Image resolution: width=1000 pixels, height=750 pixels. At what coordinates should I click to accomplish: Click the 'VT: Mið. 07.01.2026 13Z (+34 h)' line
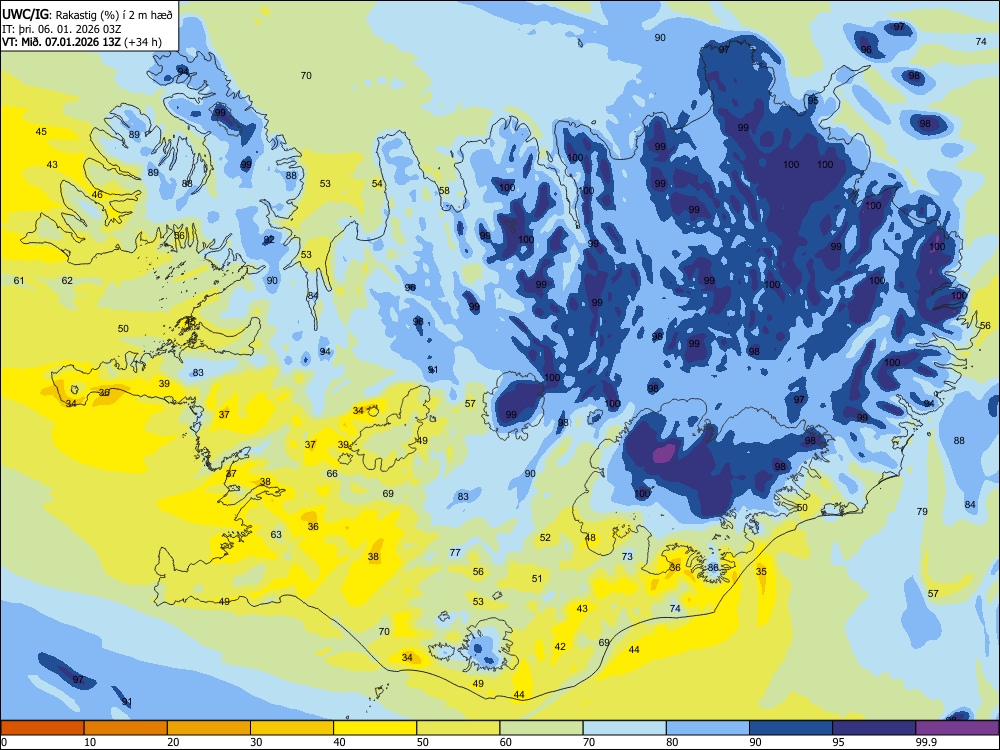(82, 42)
